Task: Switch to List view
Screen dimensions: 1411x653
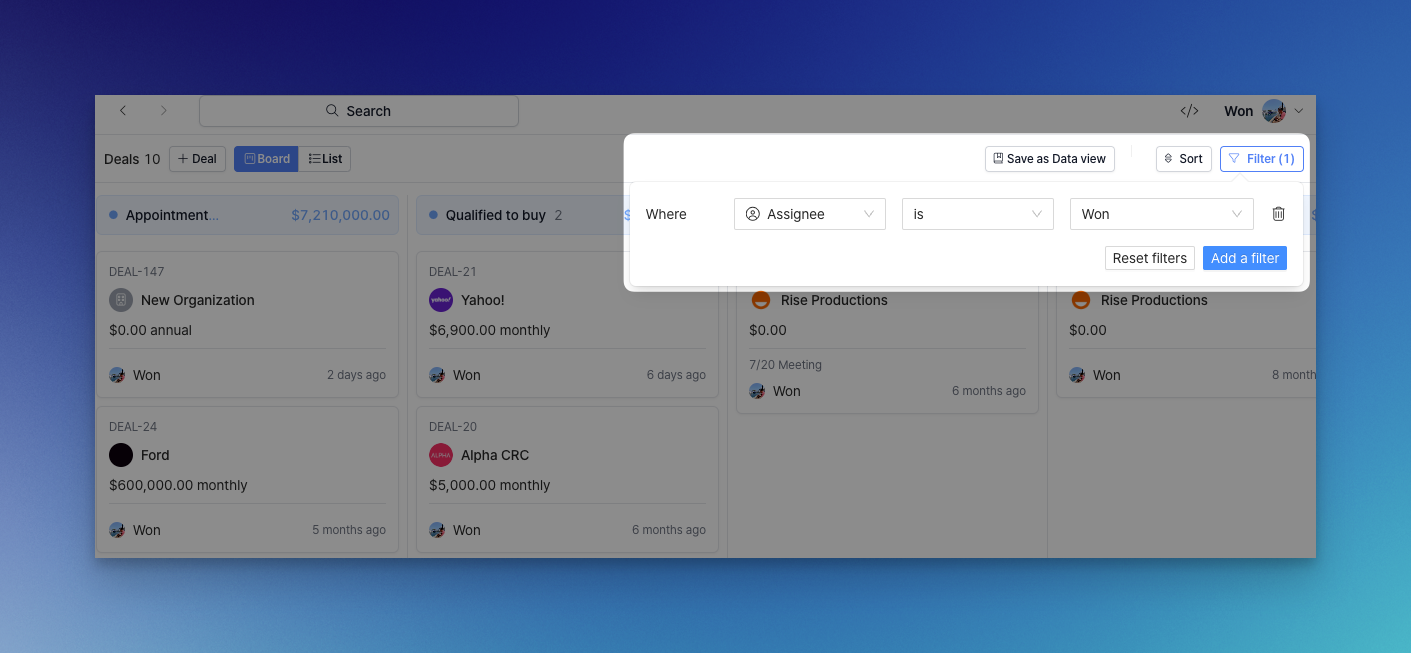Action: [325, 159]
